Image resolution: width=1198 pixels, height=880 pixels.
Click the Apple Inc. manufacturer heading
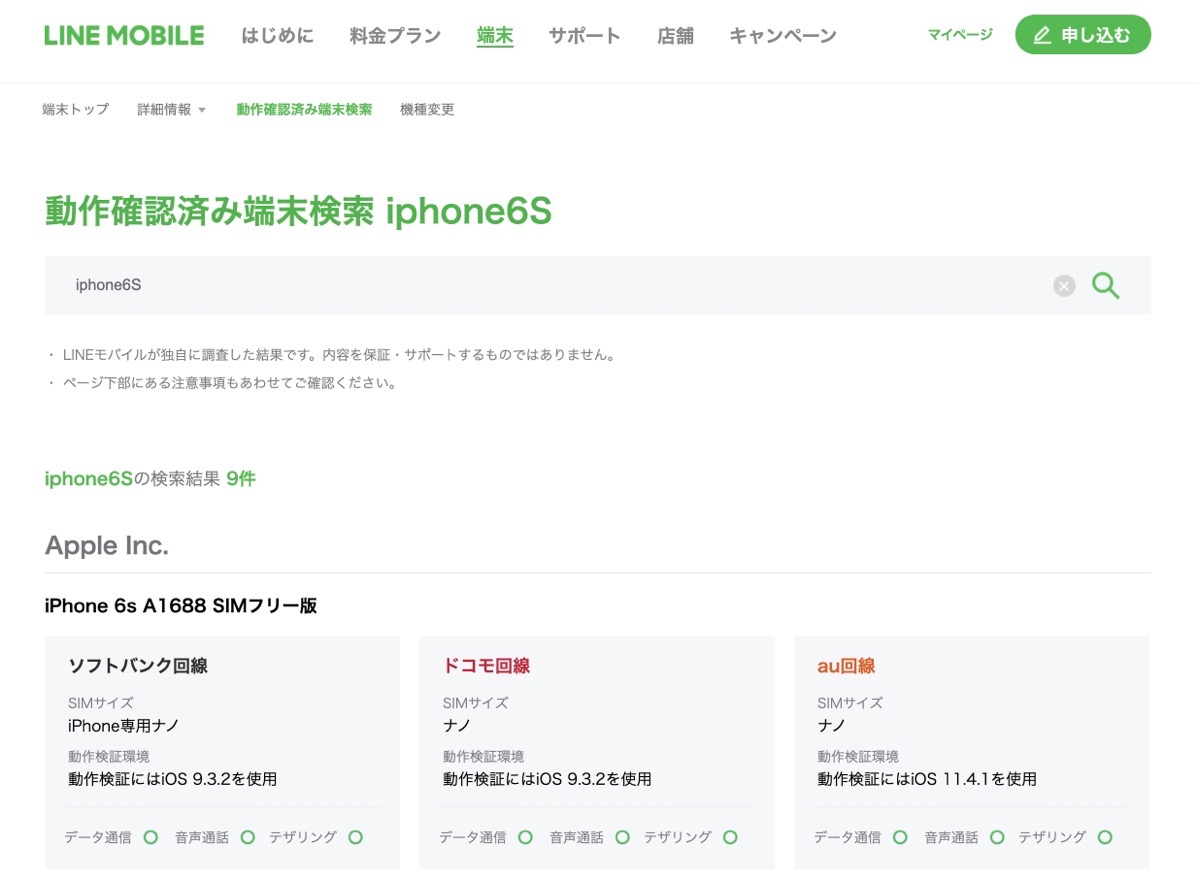coord(106,545)
